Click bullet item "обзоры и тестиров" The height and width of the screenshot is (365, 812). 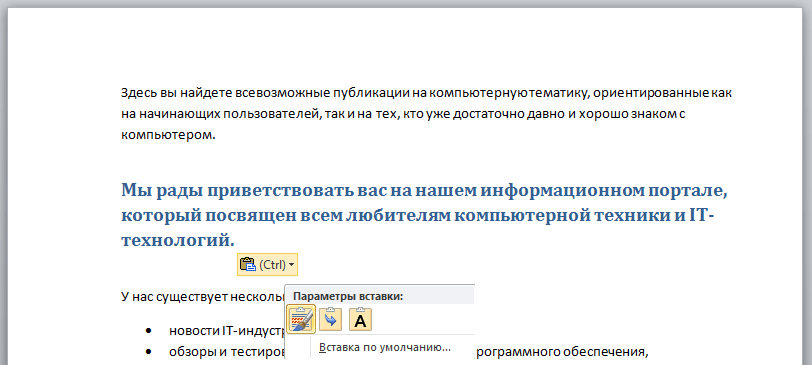point(227,352)
